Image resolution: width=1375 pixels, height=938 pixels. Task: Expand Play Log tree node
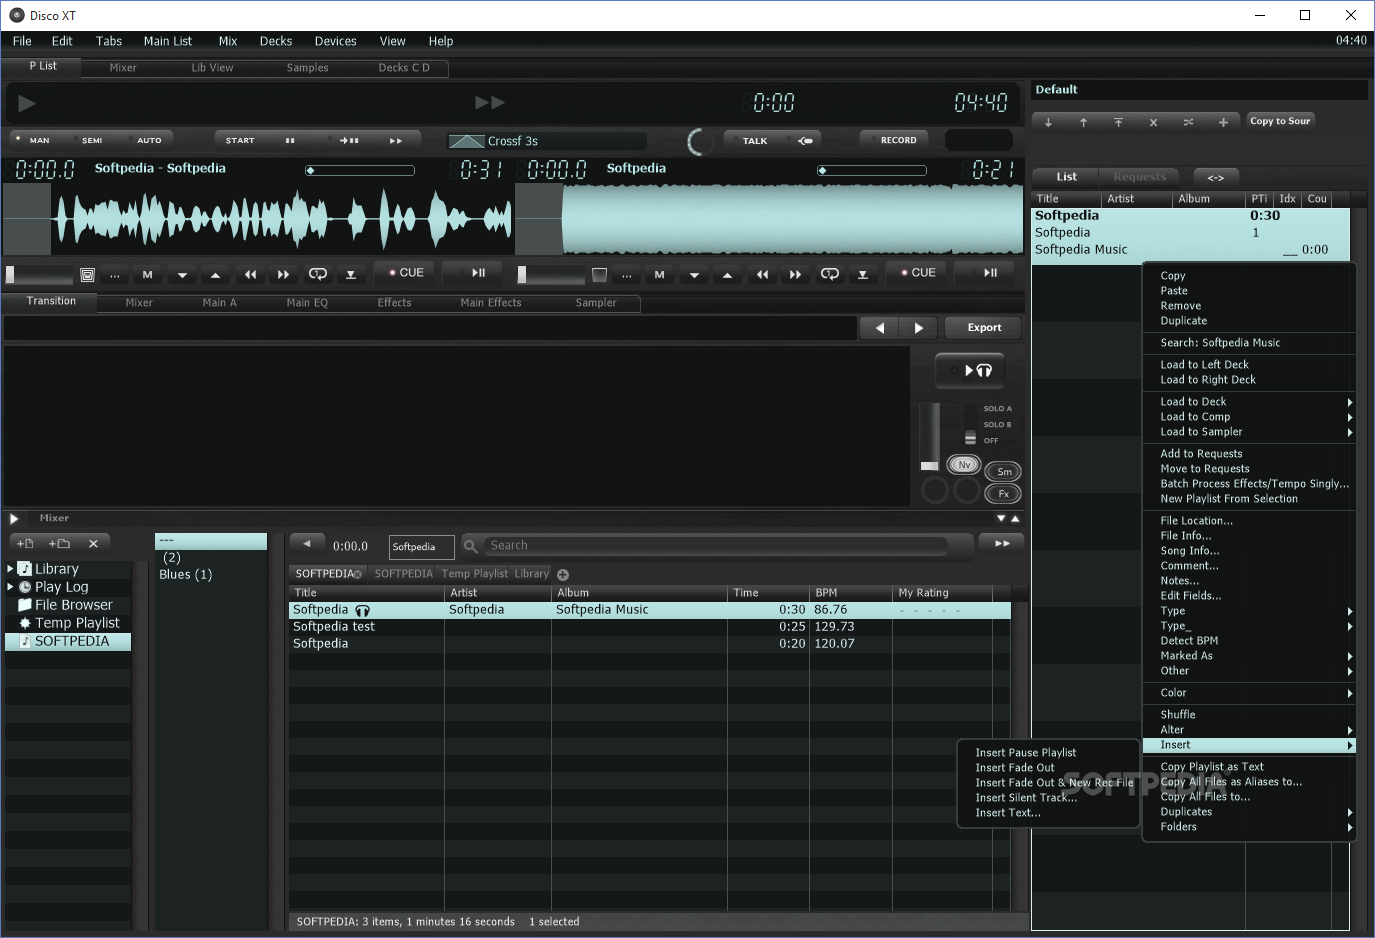click(10, 587)
